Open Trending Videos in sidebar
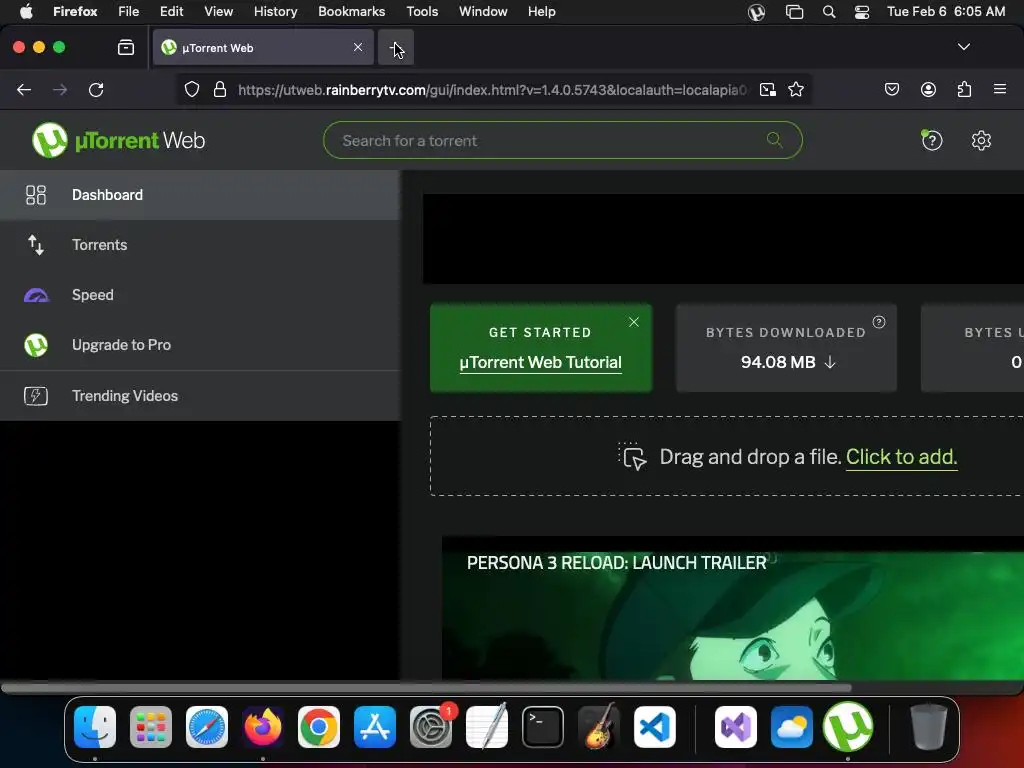 [x=200, y=396]
